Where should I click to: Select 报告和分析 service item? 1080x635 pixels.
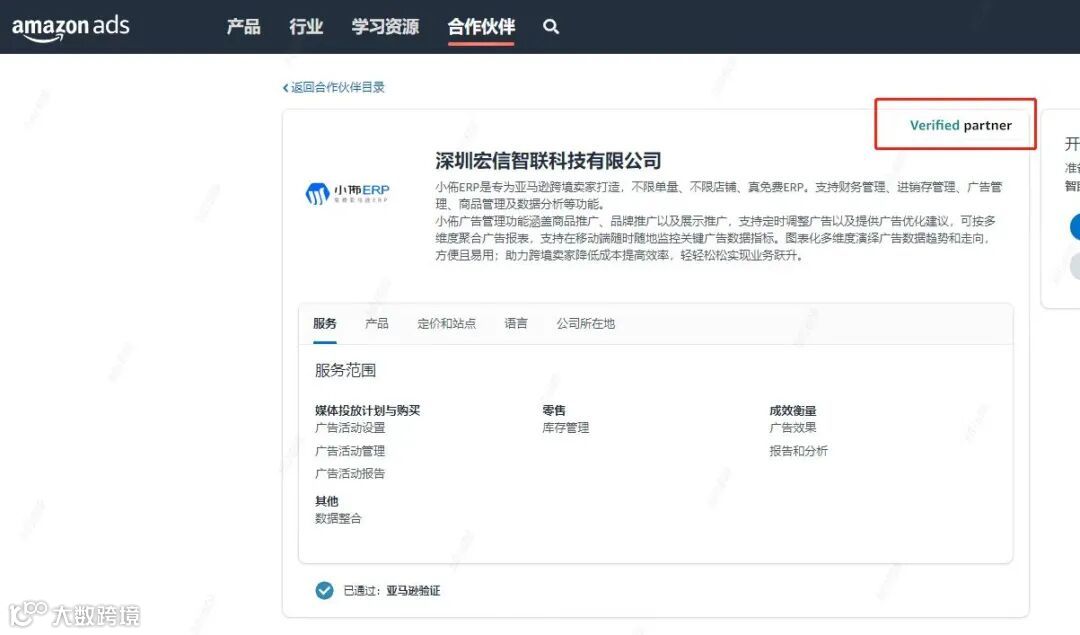pyautogui.click(x=798, y=451)
